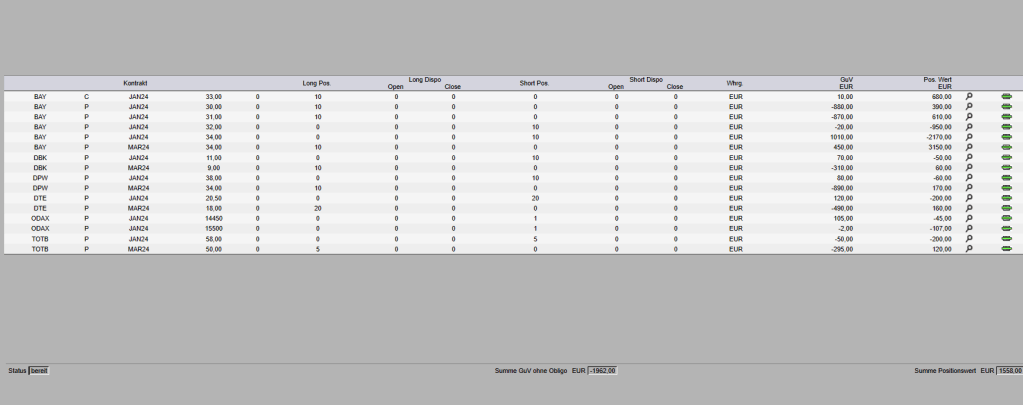Screen dimensions: 1023x405
Task: Click green arrow for BAY P MAR24 34,00
Action: (1006, 147)
